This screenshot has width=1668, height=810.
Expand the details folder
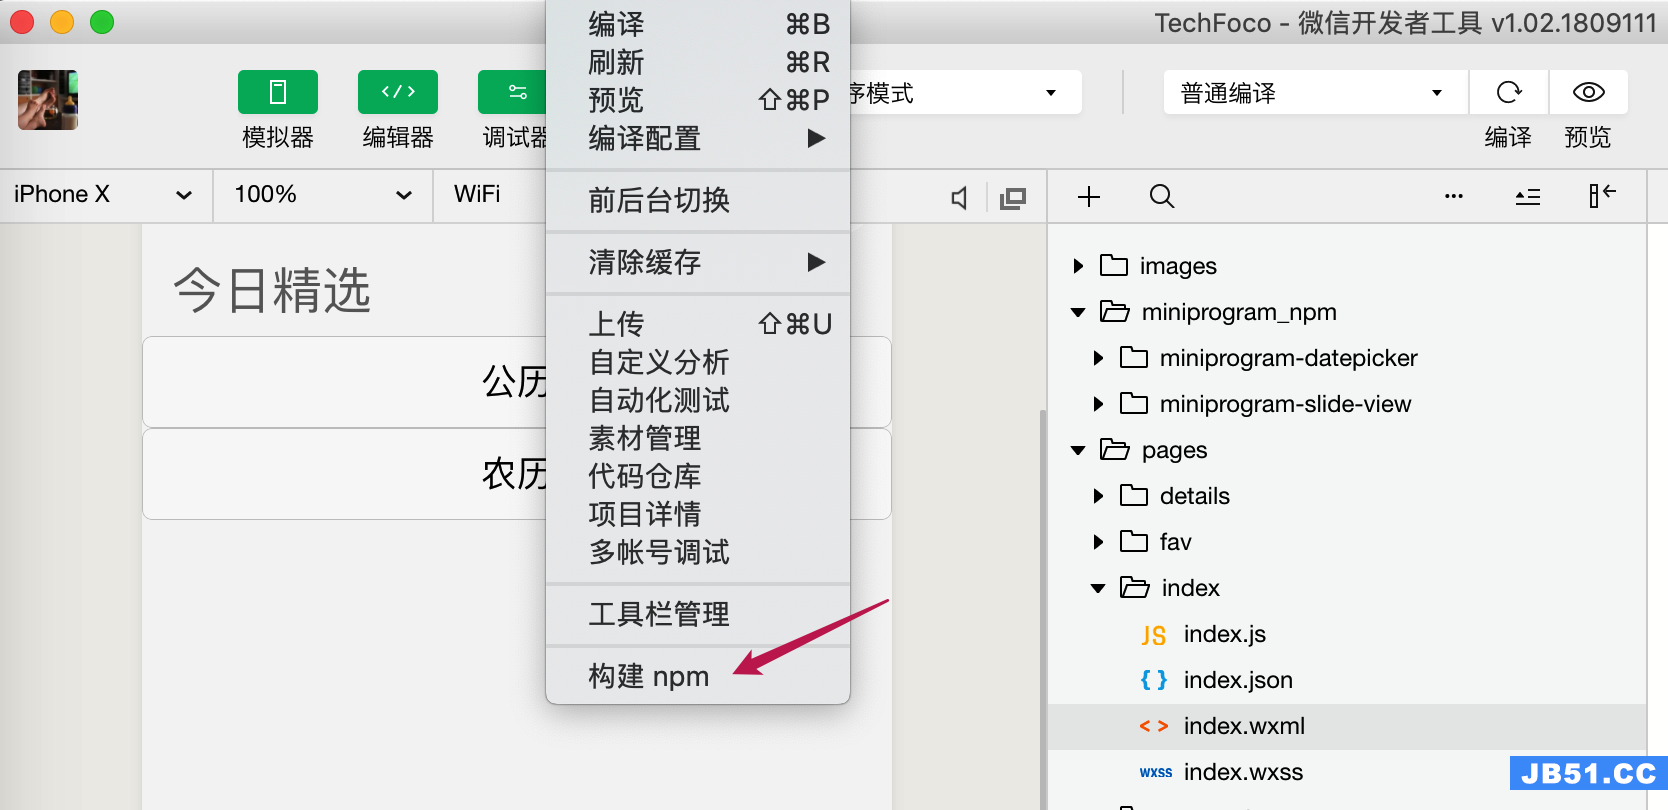pos(1098,496)
